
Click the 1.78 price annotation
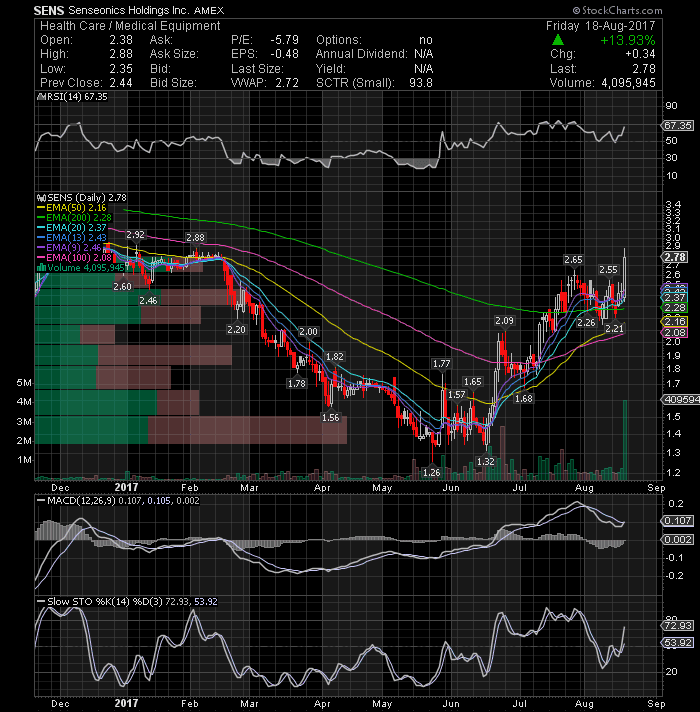click(296, 383)
